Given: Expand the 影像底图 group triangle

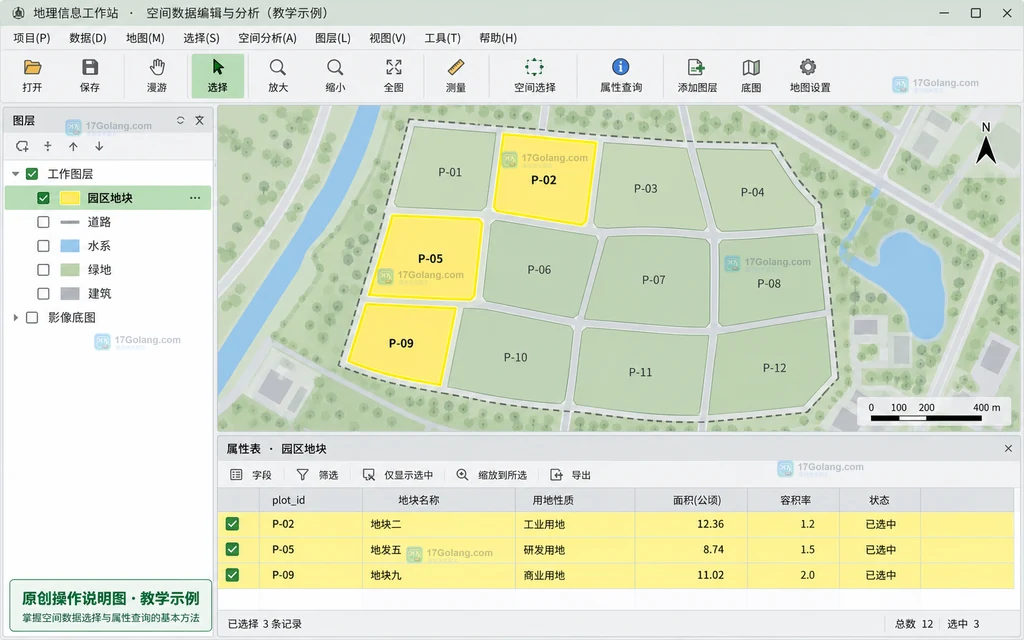Looking at the screenshot, I should (15, 317).
